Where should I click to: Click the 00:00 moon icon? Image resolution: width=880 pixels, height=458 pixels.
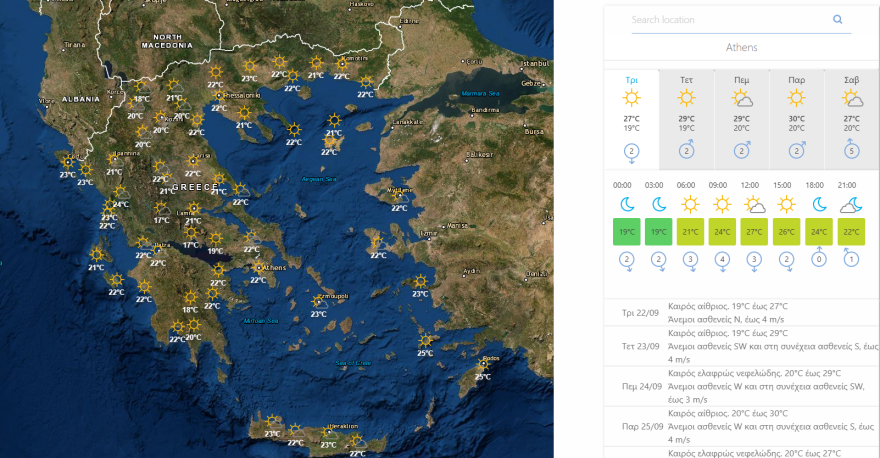[627, 204]
